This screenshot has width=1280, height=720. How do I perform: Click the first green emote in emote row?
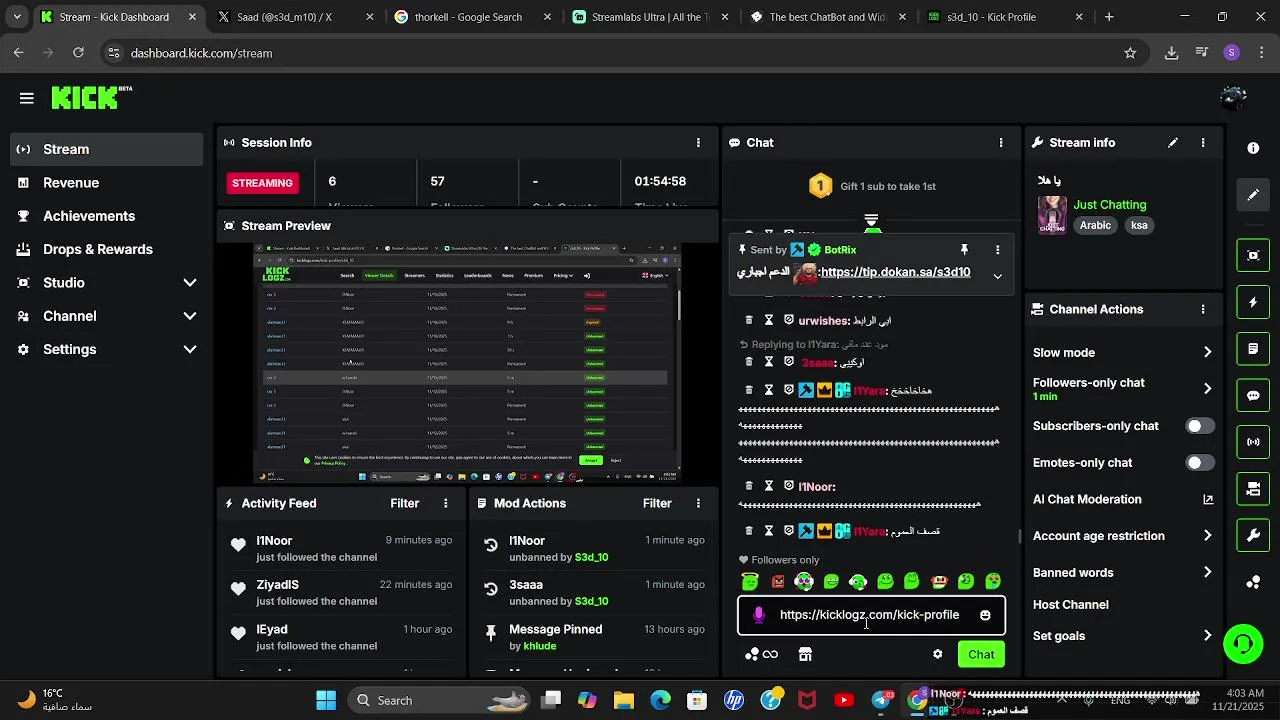[x=751, y=581]
